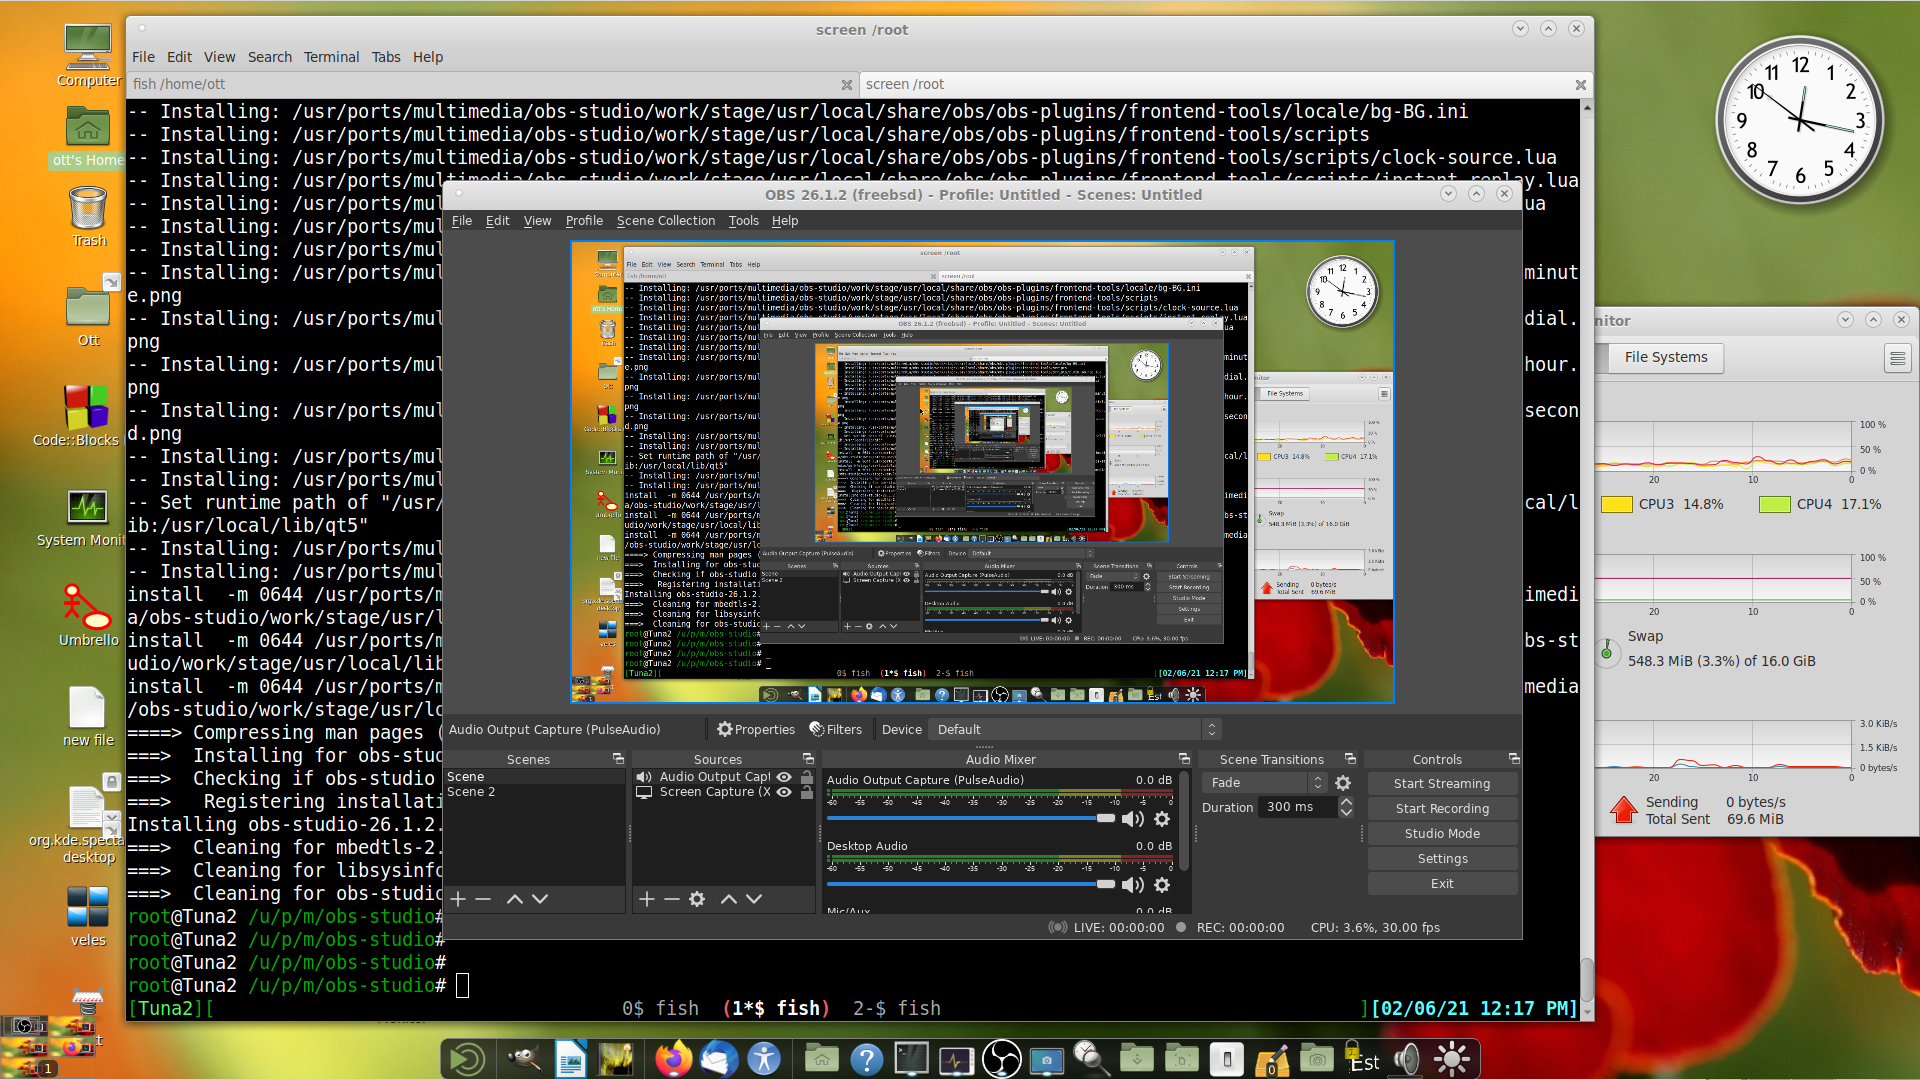
Task: Open Filters for the selected source
Action: (x=835, y=730)
